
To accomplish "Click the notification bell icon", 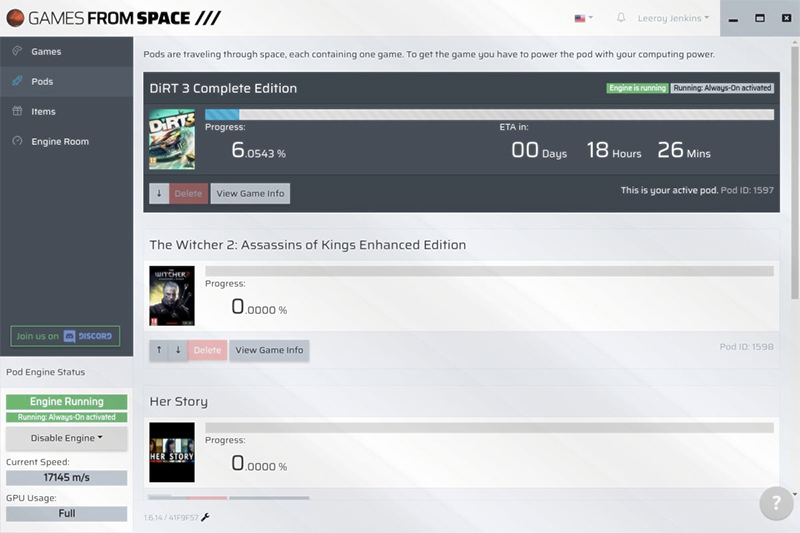I will click(621, 17).
